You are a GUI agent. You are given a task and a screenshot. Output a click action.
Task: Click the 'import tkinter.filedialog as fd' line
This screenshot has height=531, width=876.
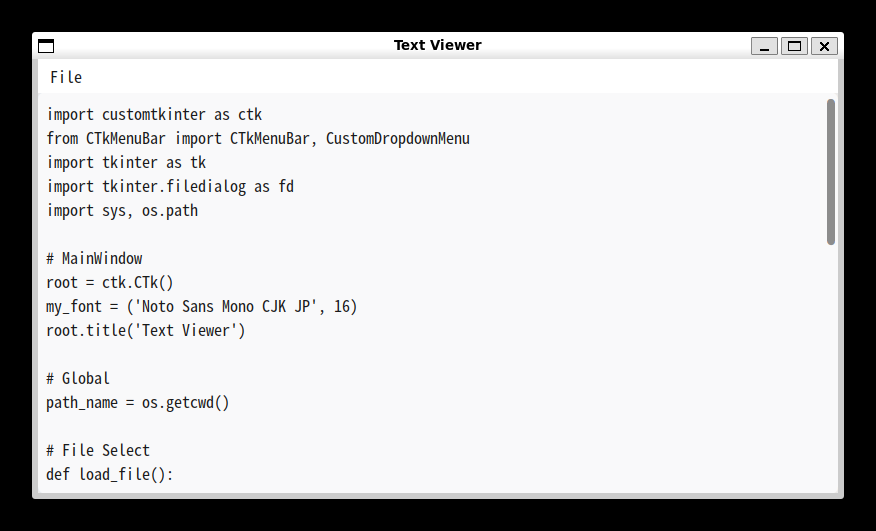coord(170,187)
